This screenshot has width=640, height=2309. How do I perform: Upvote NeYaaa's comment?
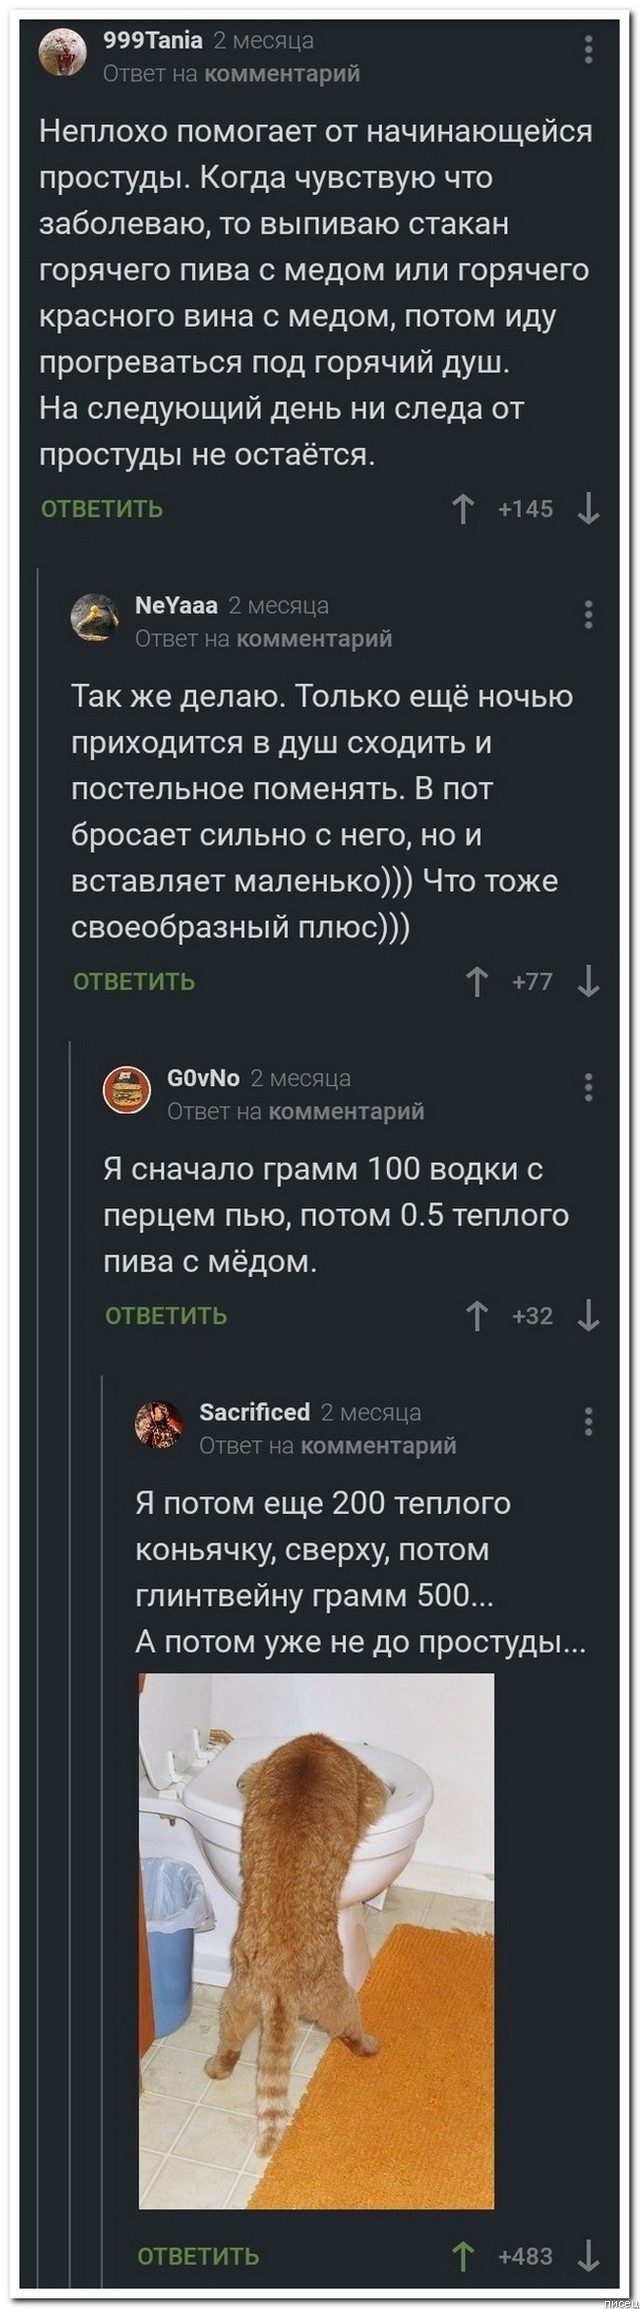(478, 982)
